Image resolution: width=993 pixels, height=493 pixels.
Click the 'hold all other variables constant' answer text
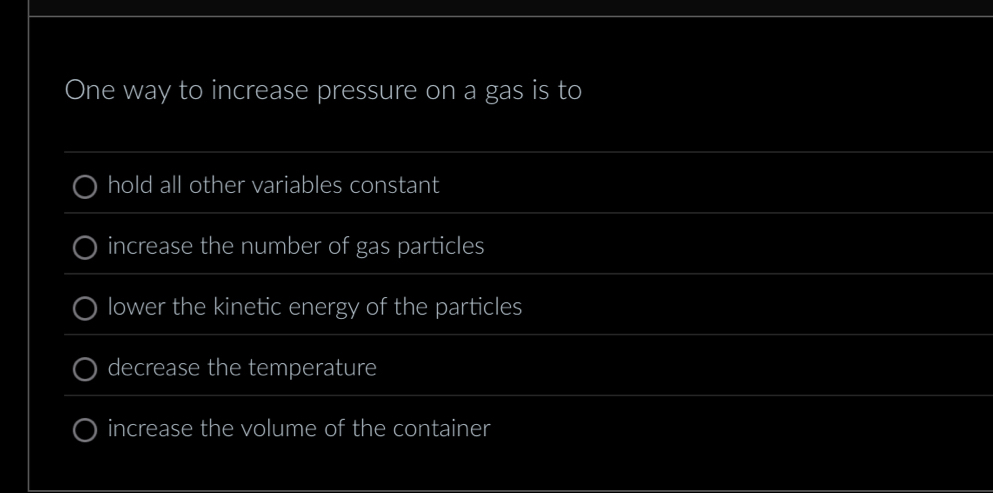coord(273,185)
